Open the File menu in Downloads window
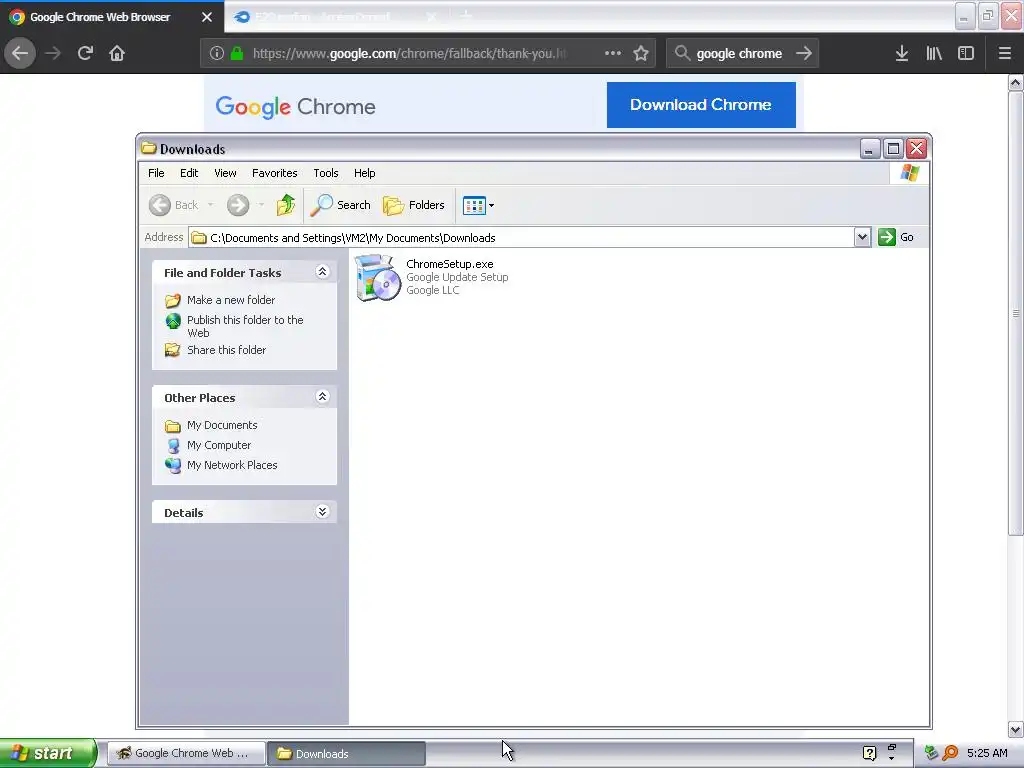 (156, 173)
